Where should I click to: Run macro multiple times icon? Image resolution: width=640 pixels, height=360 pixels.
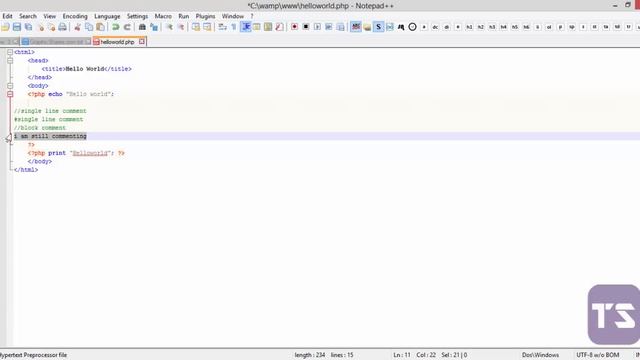tap(329, 27)
